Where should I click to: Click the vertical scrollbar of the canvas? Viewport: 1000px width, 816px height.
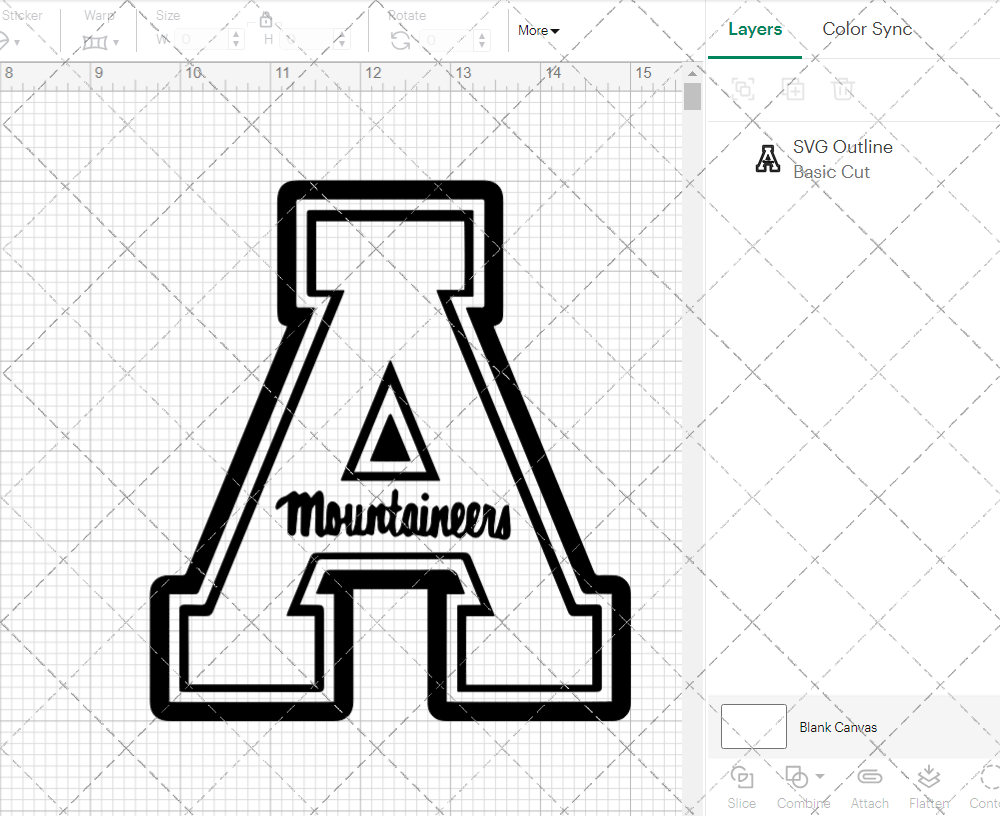(x=691, y=96)
